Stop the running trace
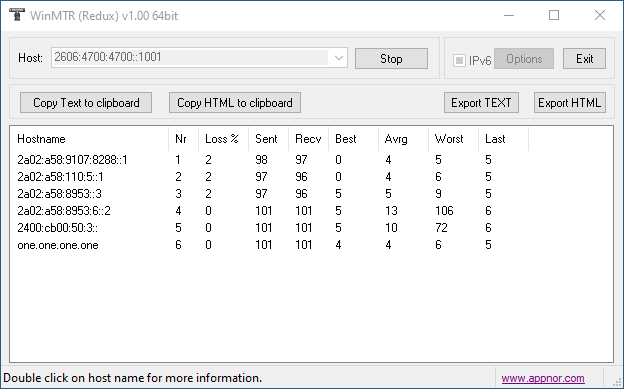Viewport: 624px width, 389px height. [391, 59]
